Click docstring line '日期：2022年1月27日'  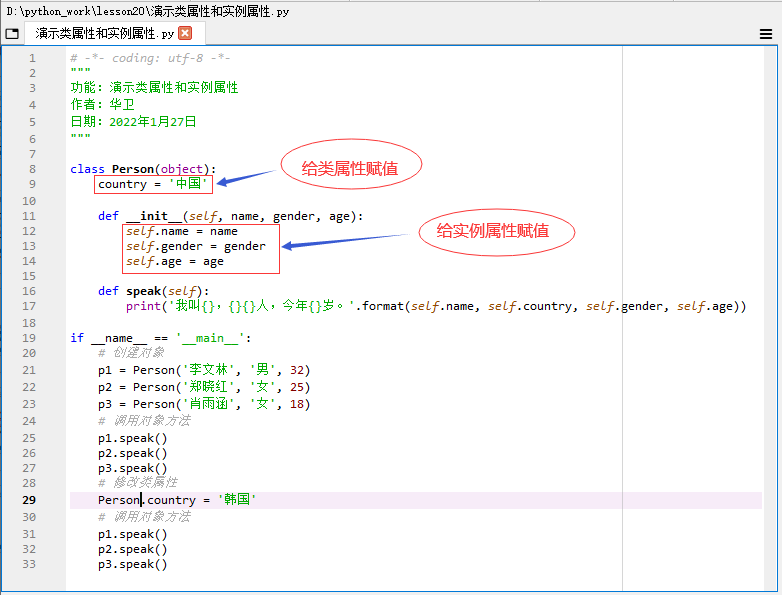(x=133, y=122)
